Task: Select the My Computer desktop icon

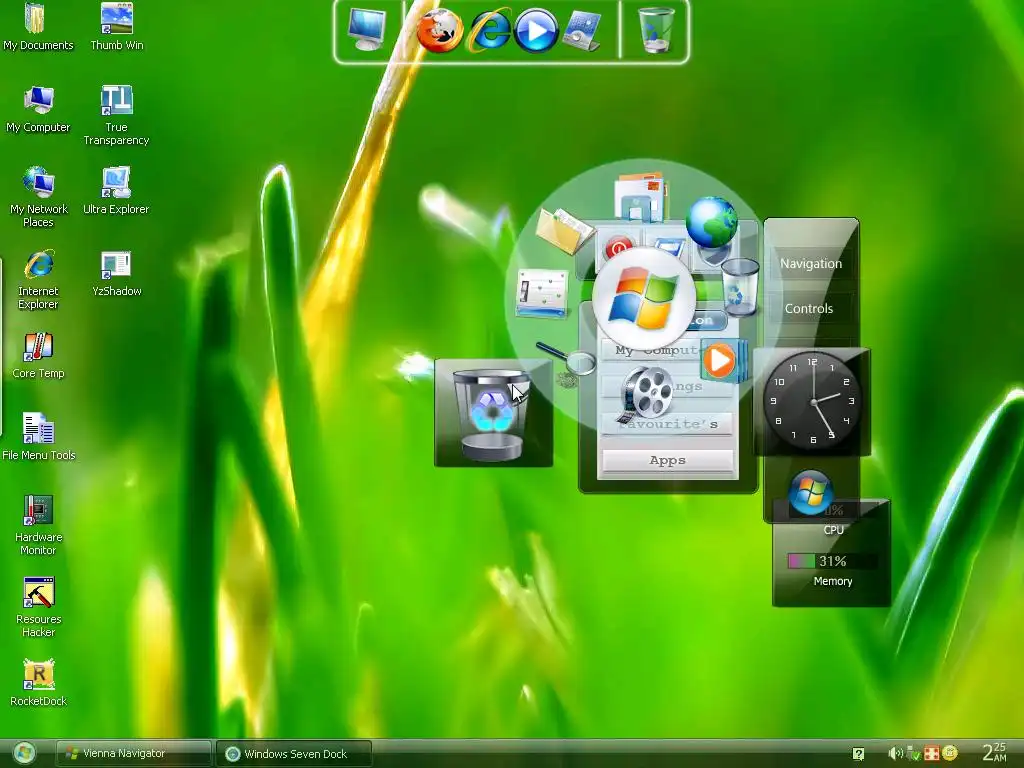Action: click(x=38, y=109)
